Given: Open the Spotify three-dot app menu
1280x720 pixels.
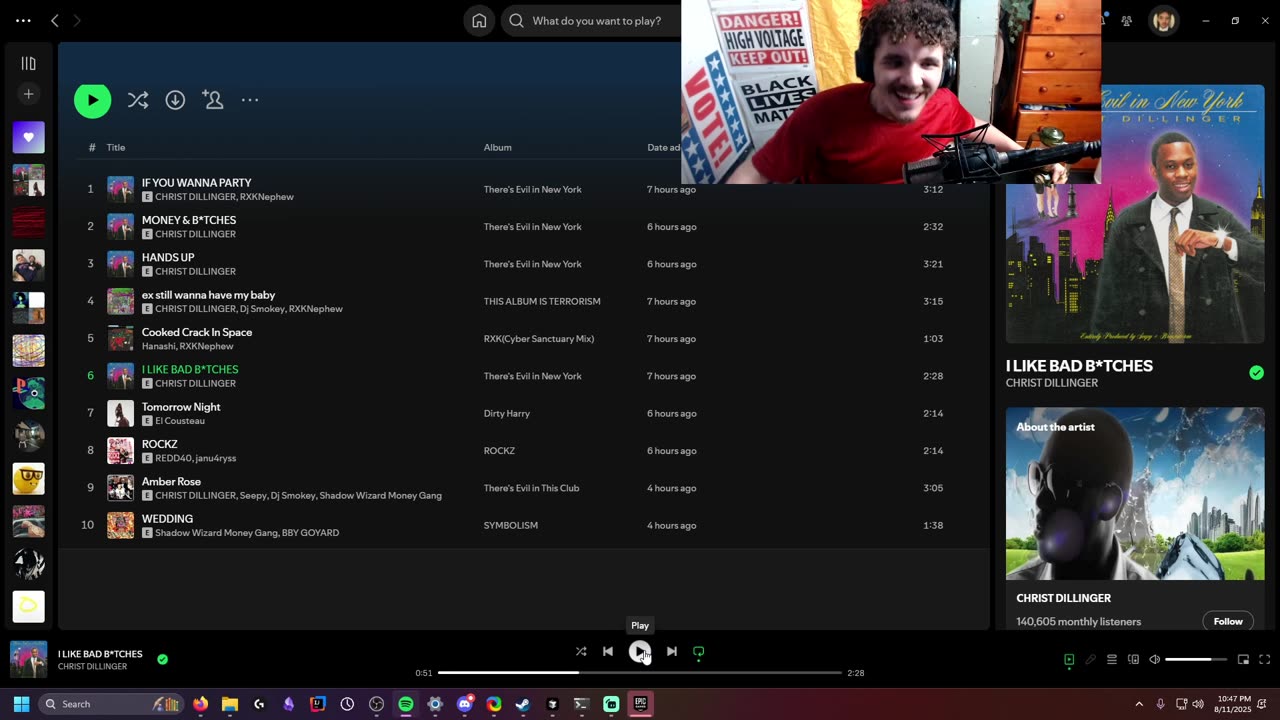Looking at the screenshot, I should (x=23, y=21).
